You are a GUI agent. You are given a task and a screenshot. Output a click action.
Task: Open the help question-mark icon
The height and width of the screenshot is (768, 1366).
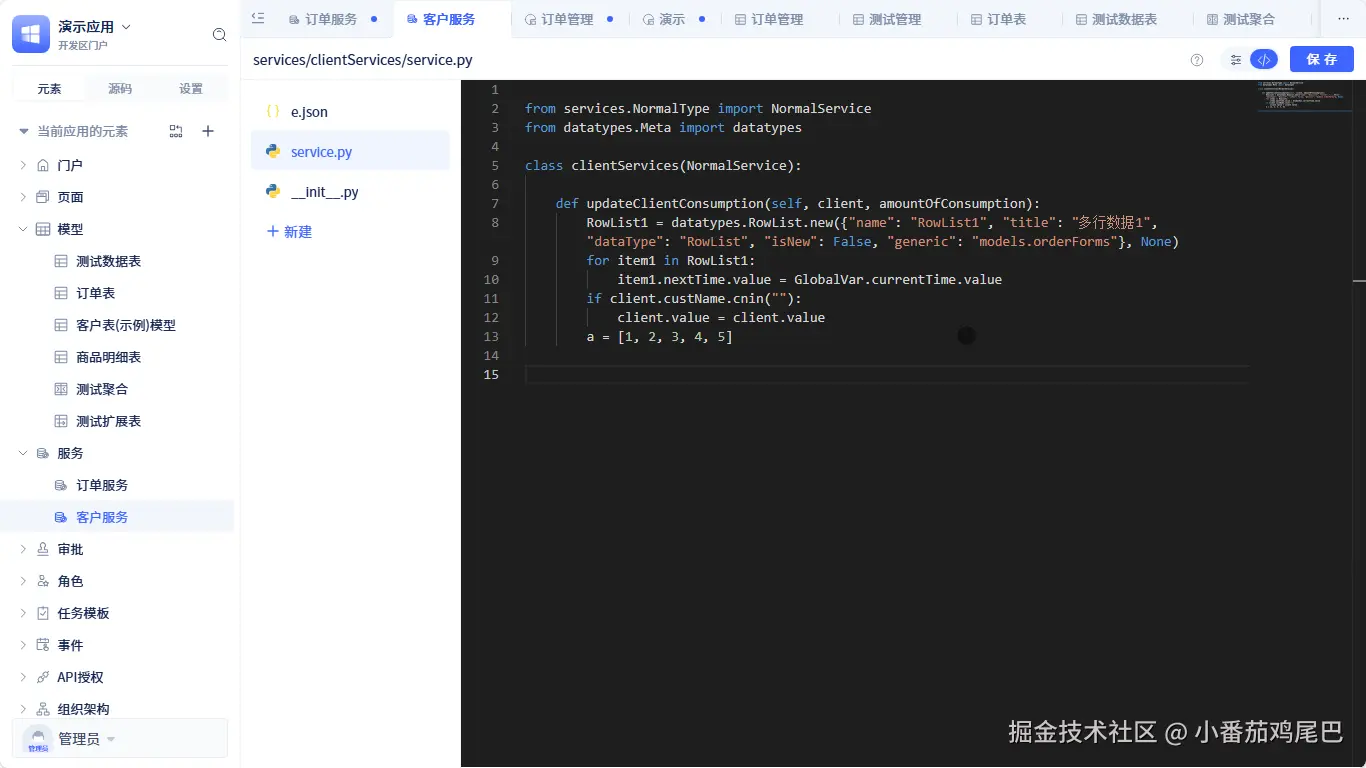(x=1197, y=60)
